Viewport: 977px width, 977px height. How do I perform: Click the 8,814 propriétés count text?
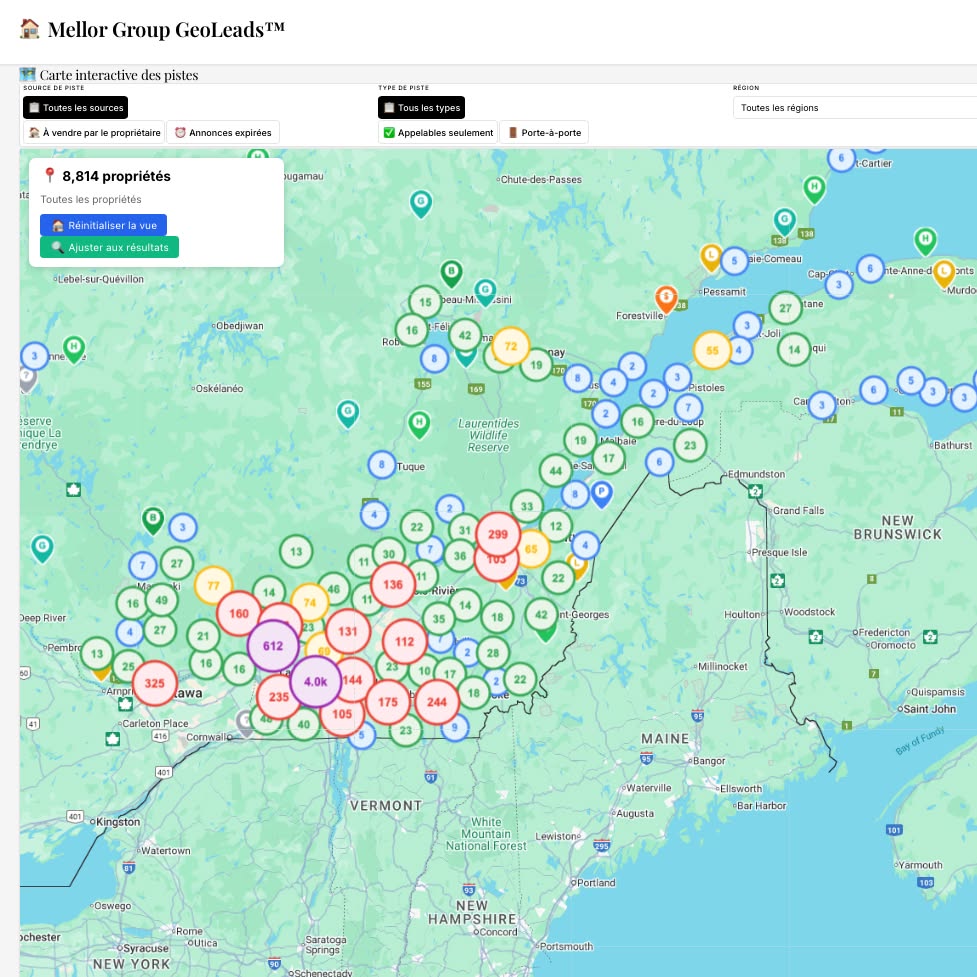coord(117,176)
